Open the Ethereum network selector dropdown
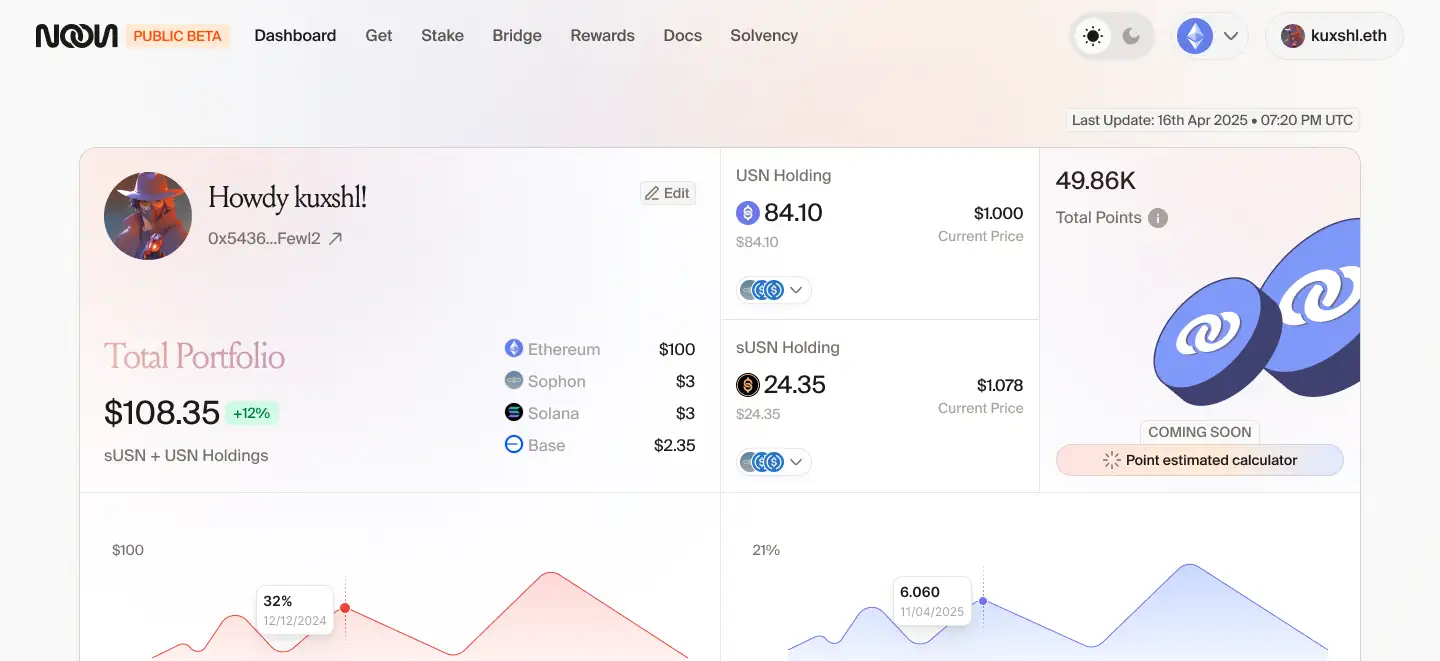This screenshot has height=661, width=1440. pos(1210,36)
